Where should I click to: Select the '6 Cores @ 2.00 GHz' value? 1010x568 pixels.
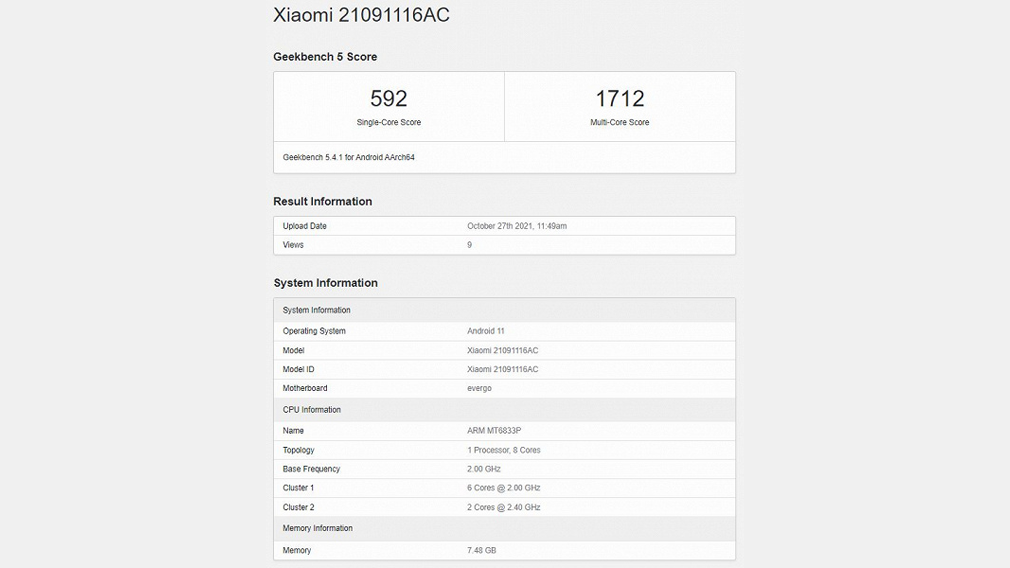504,488
